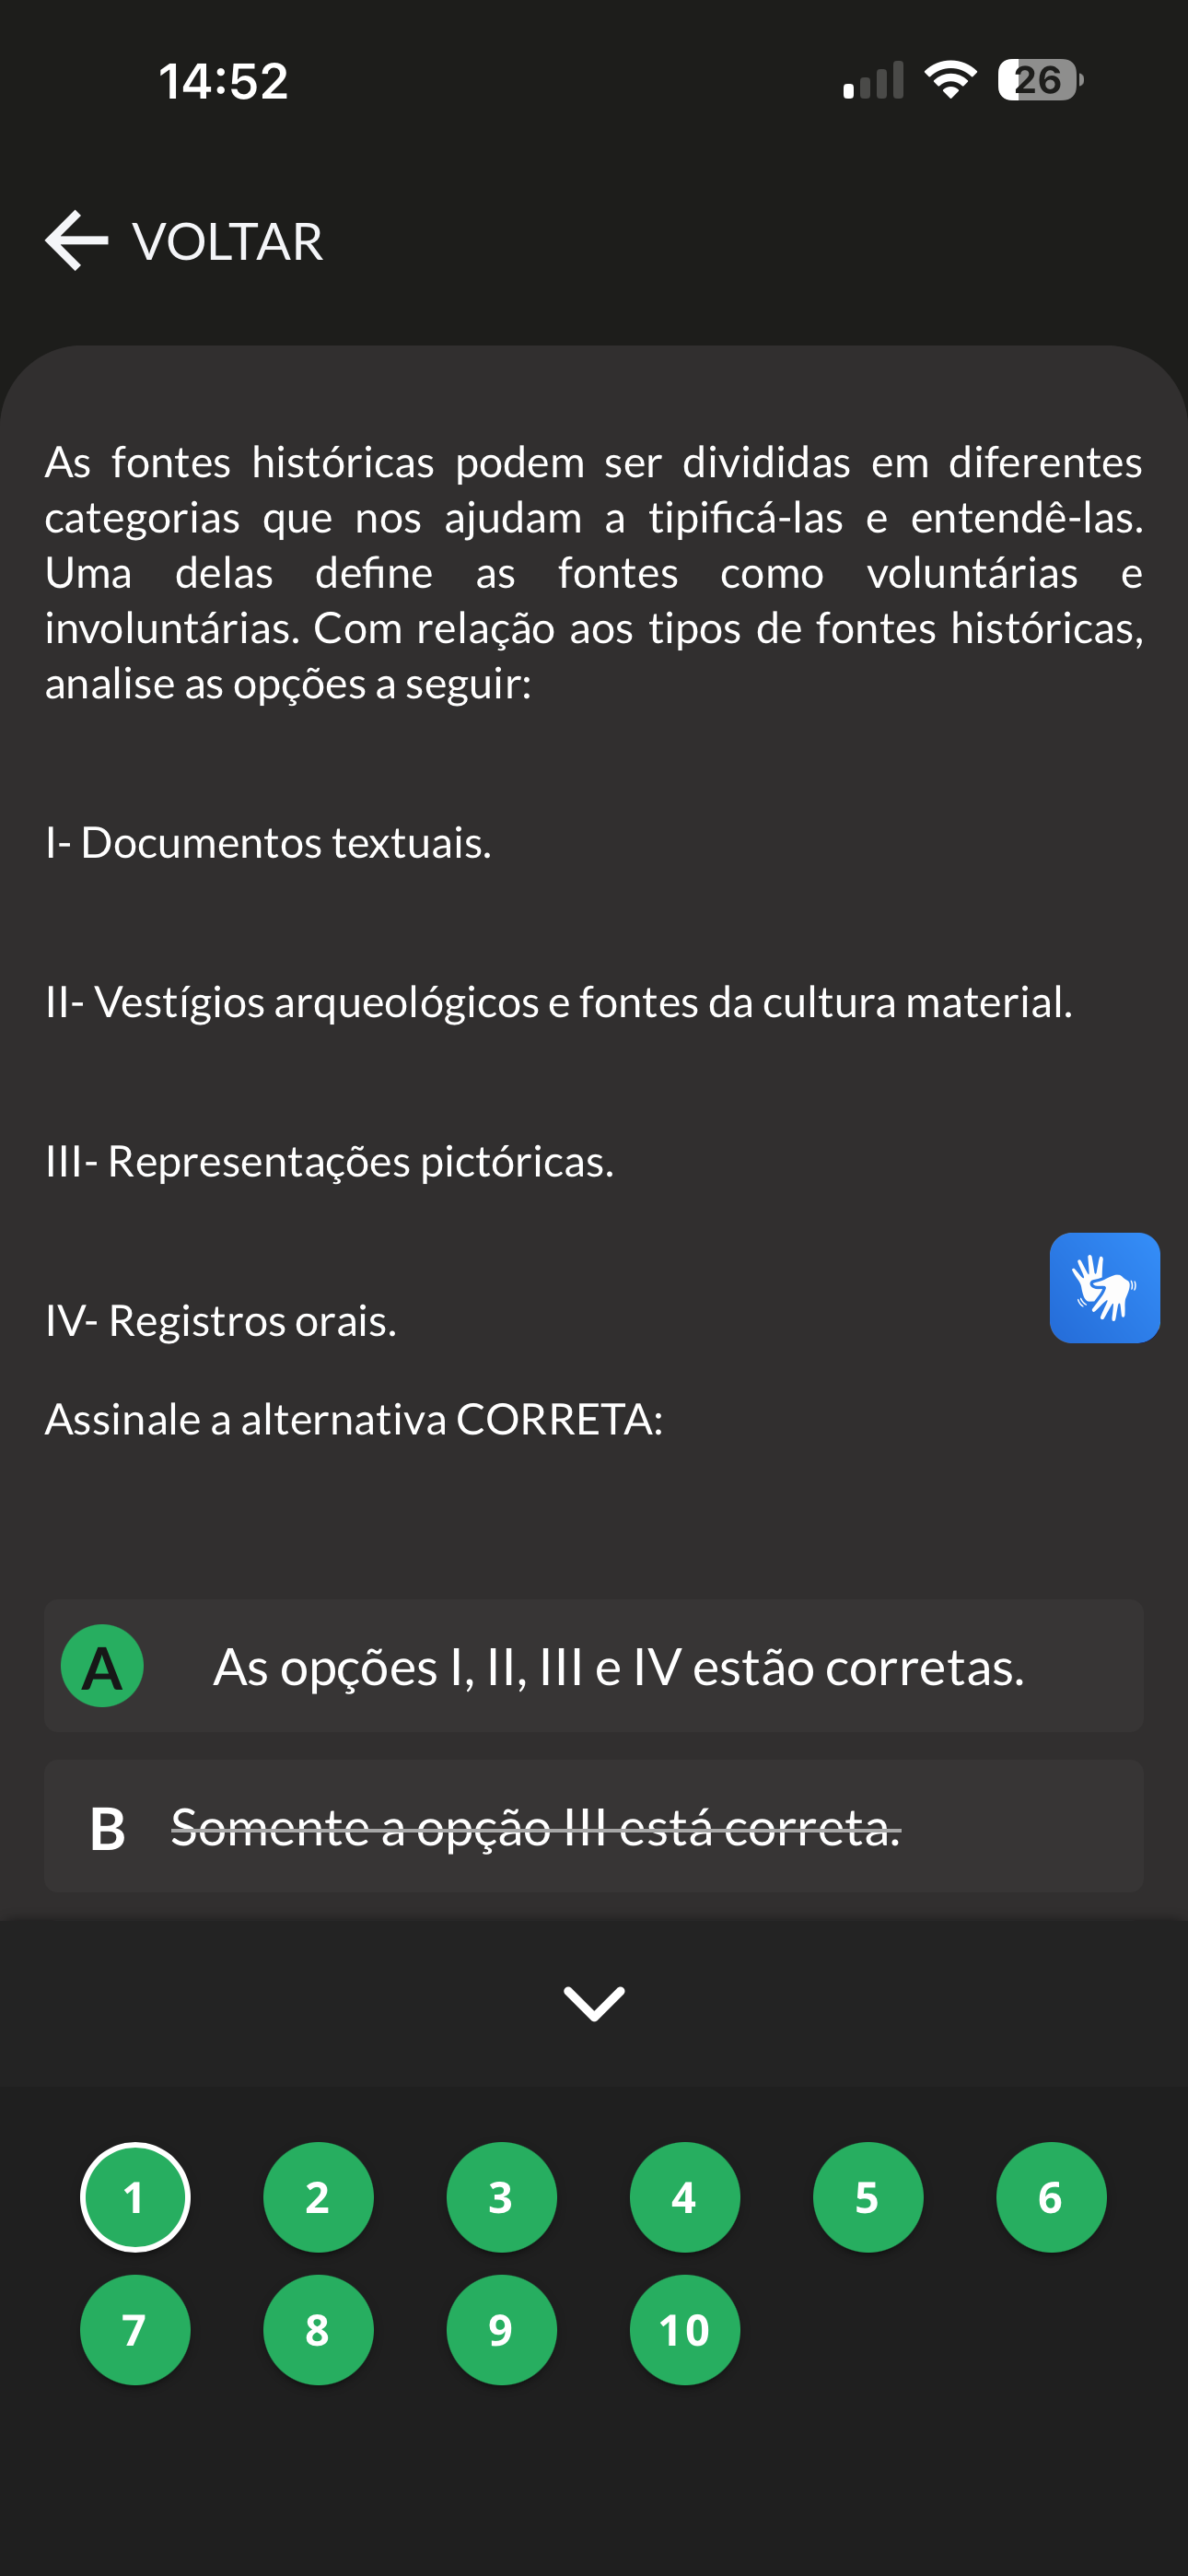
Task: Tap the Wi-Fi status icon
Action: [x=950, y=80]
